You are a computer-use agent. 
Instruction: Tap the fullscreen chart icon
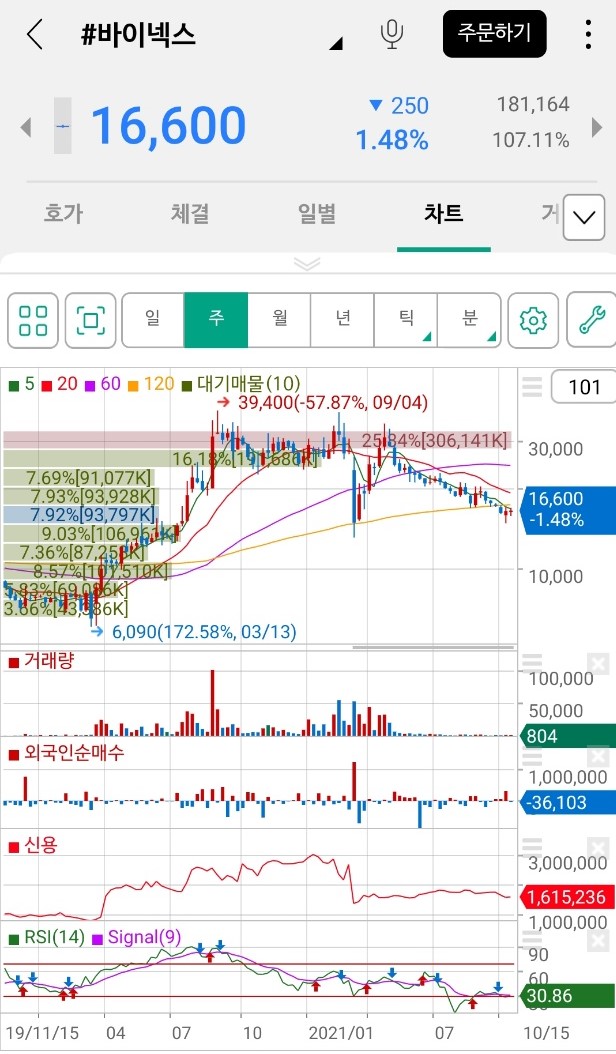coord(91,320)
